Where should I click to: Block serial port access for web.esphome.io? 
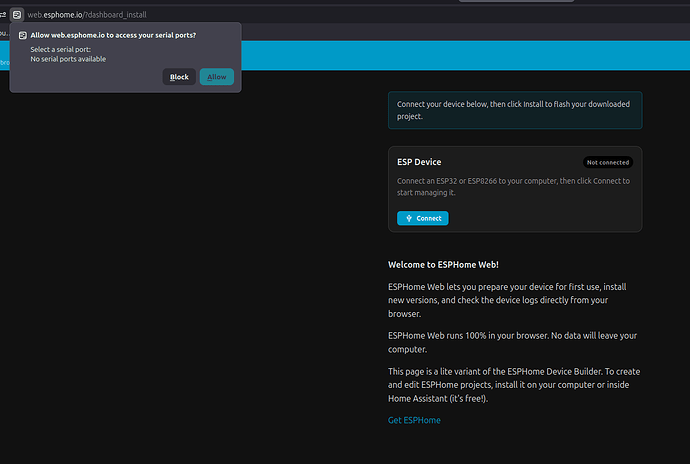(179, 77)
